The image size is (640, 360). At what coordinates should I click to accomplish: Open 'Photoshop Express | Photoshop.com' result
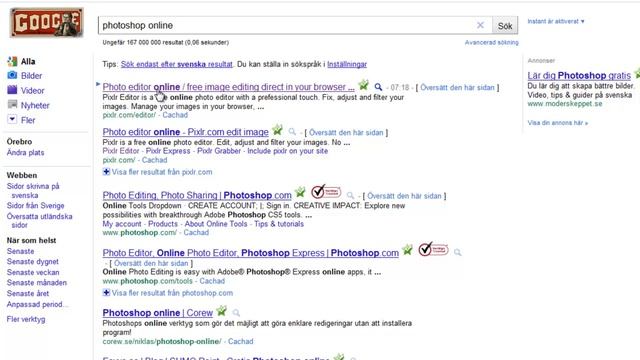251,253
